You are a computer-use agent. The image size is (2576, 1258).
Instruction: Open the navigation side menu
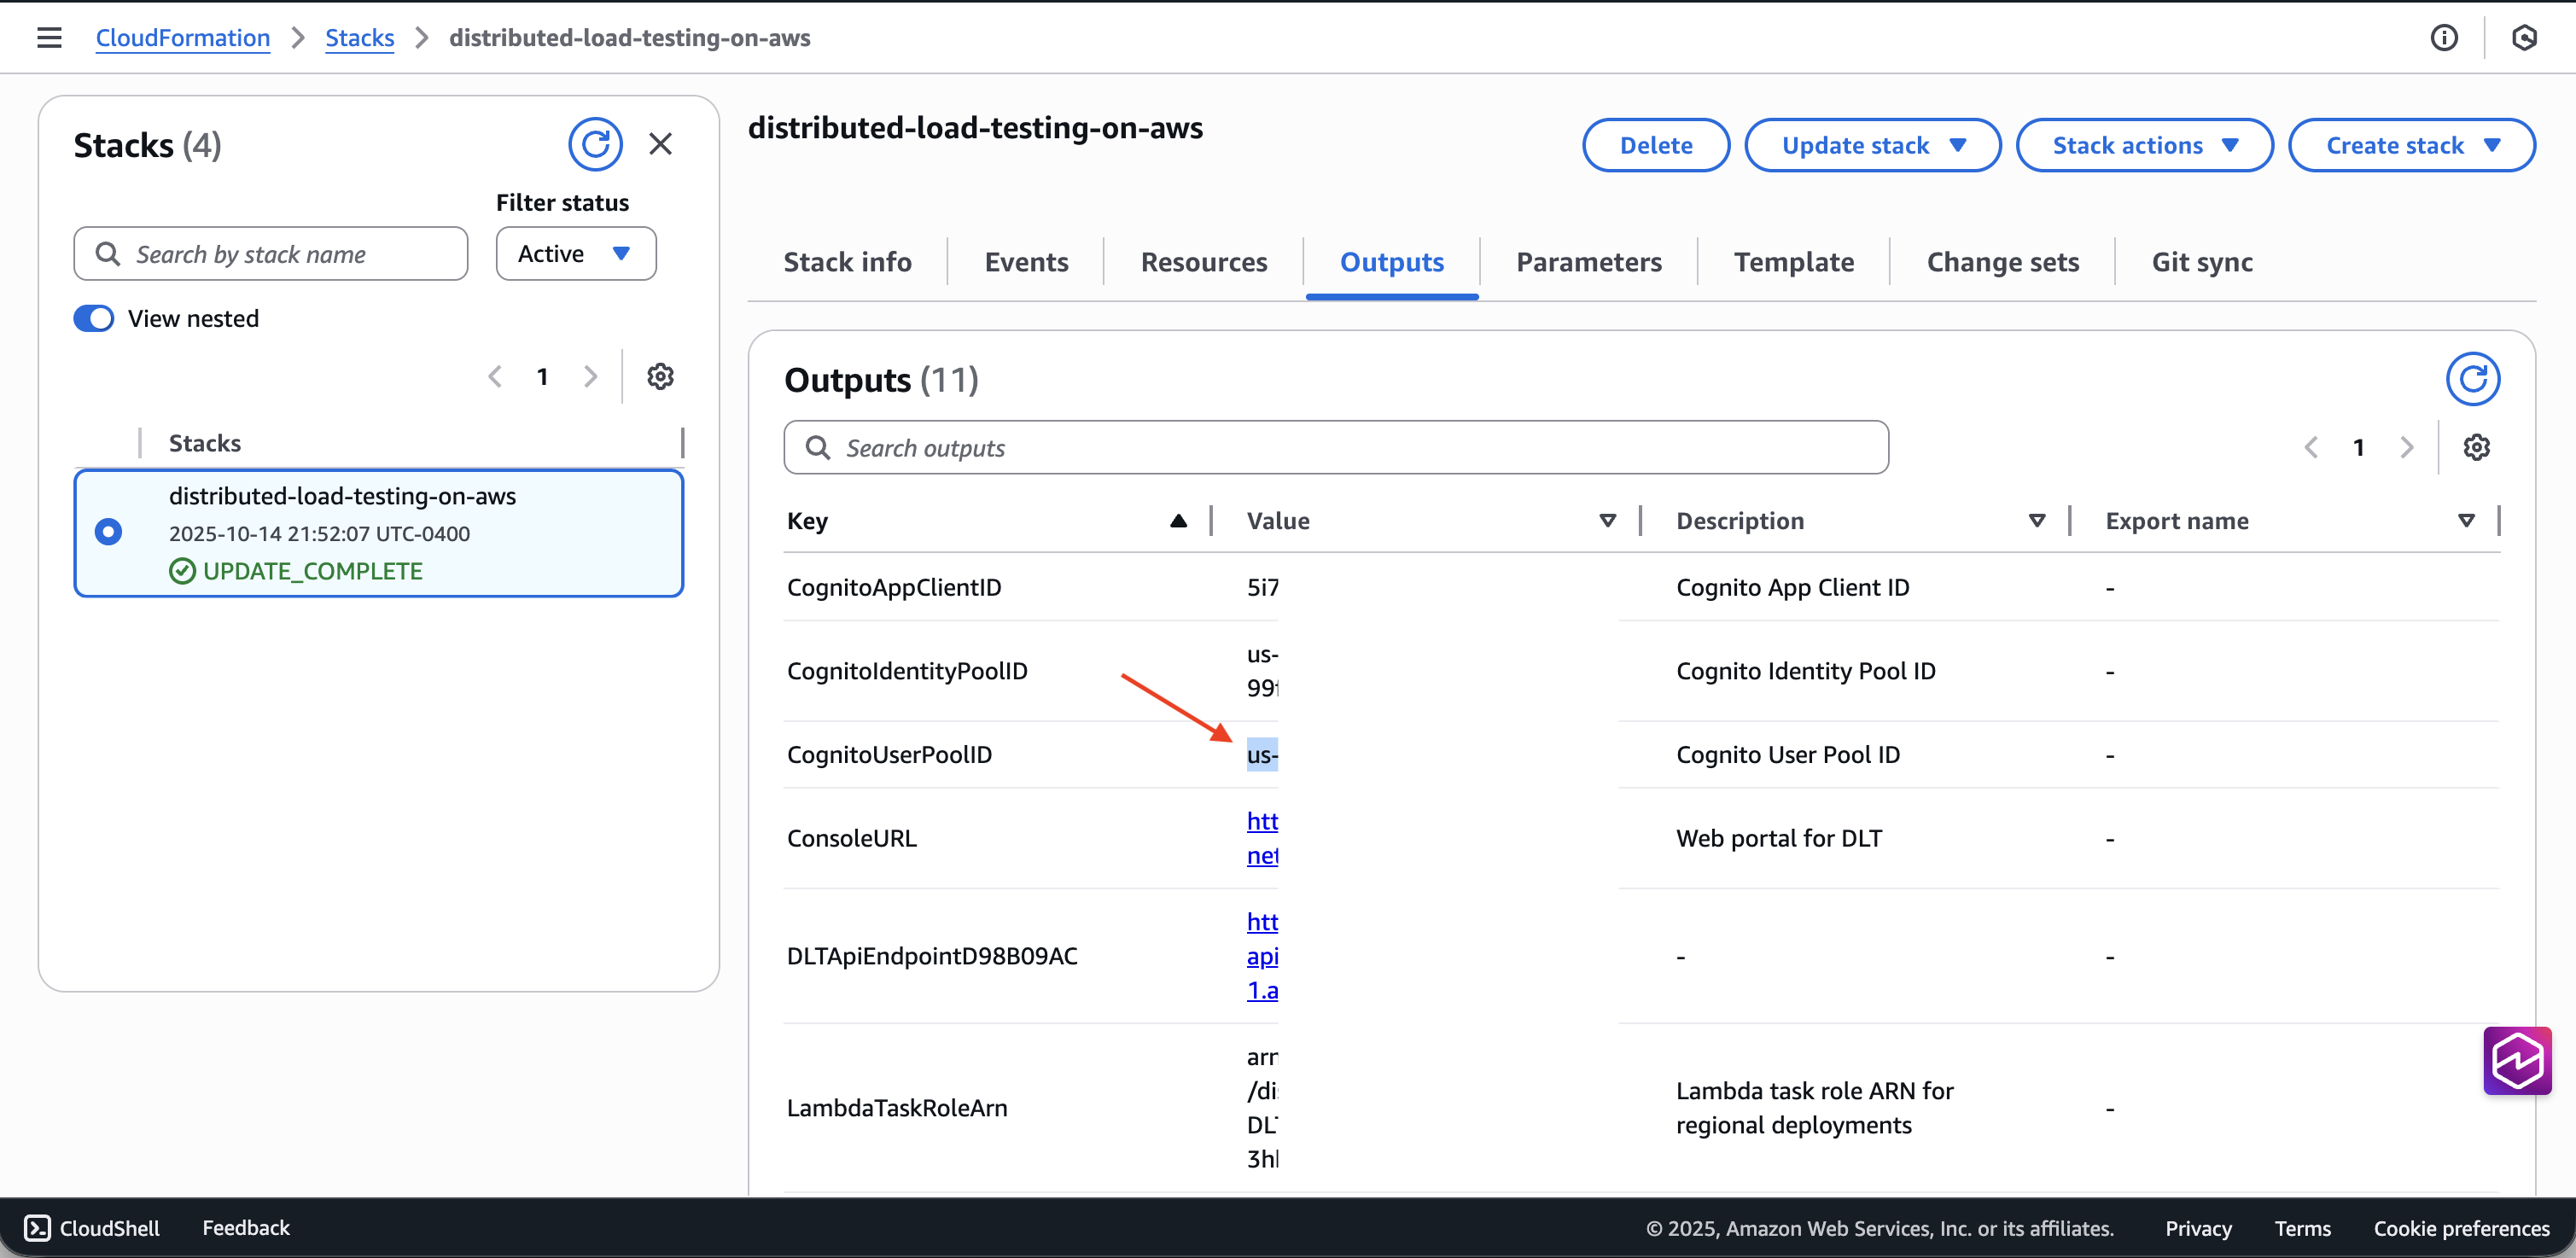coord(49,37)
